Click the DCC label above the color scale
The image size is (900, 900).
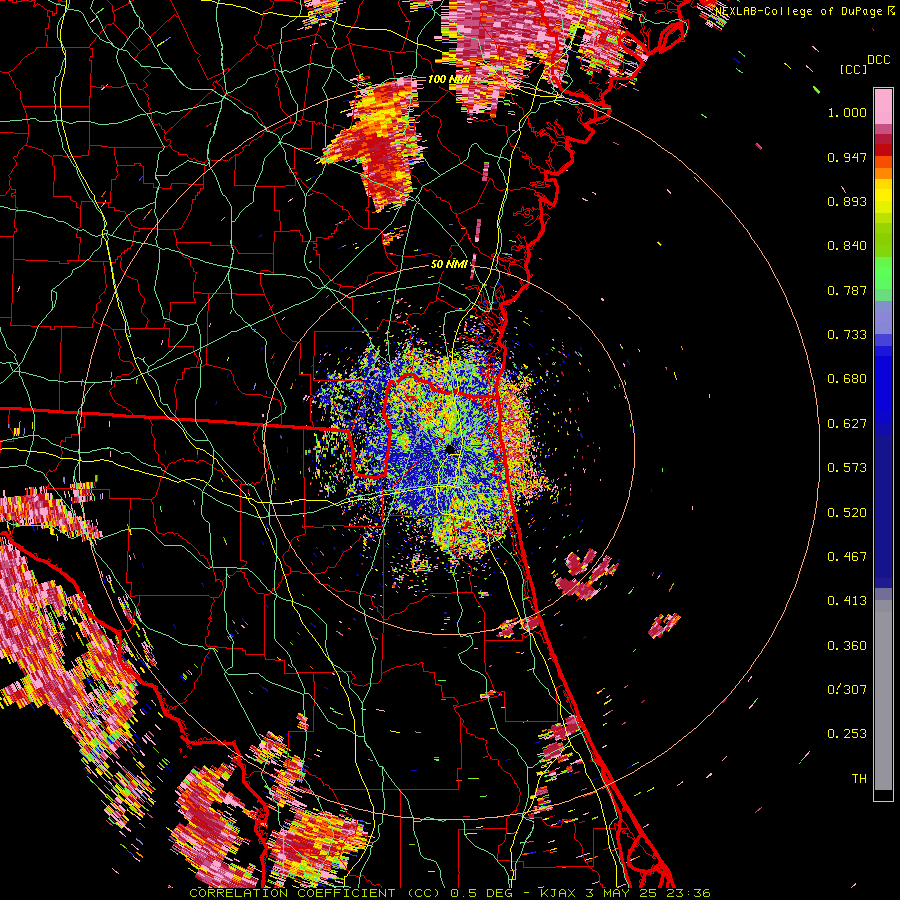(x=878, y=60)
